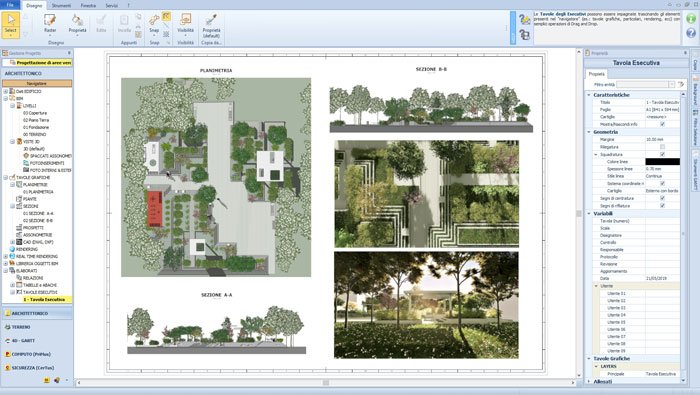Expand the Allegati section
This screenshot has height=395, width=700.
pos(589,382)
